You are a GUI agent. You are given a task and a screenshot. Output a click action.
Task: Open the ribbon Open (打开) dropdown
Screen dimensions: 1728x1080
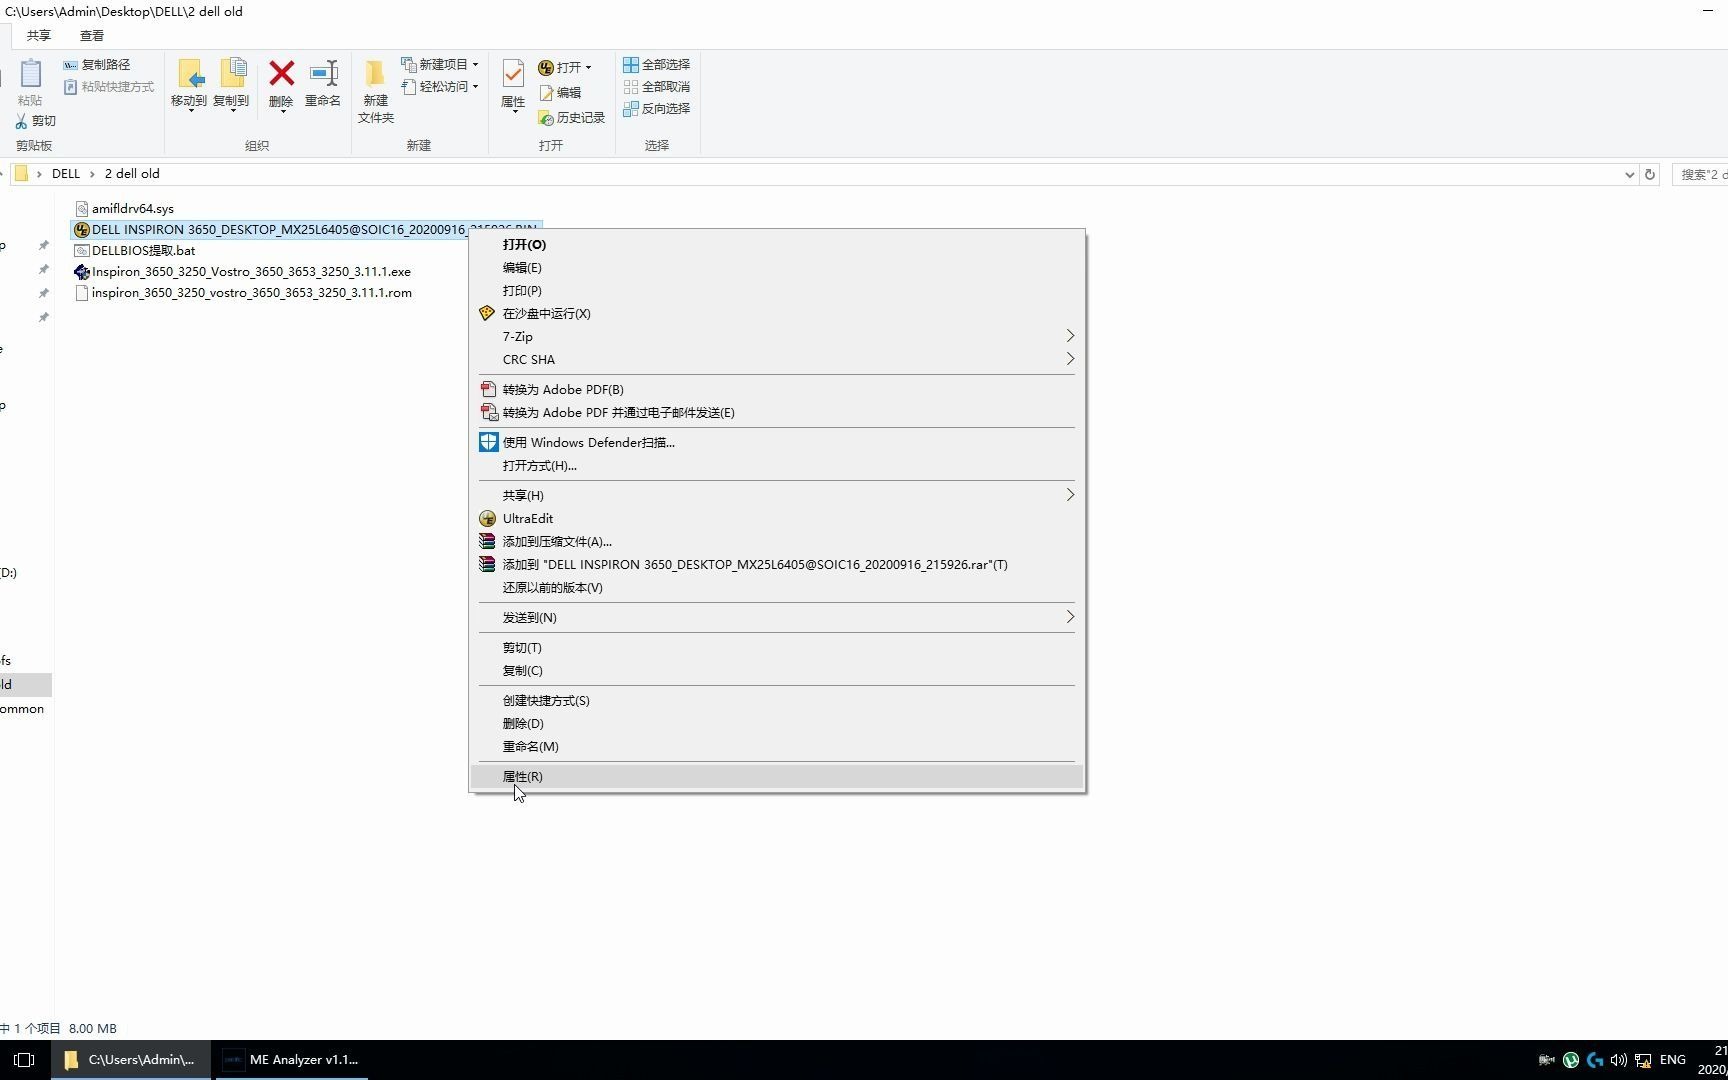565,68
